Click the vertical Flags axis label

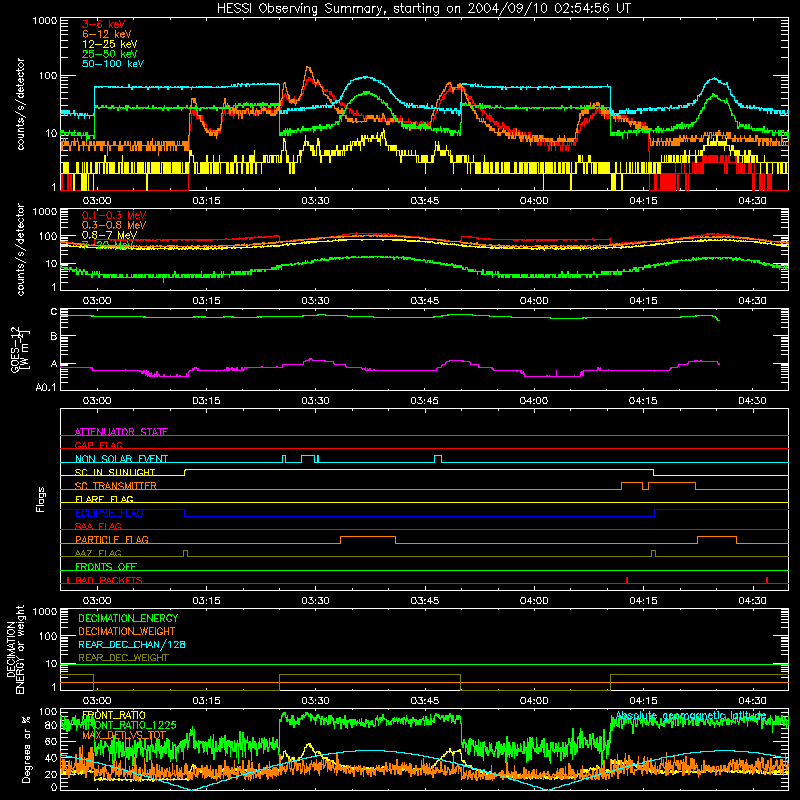41,499
